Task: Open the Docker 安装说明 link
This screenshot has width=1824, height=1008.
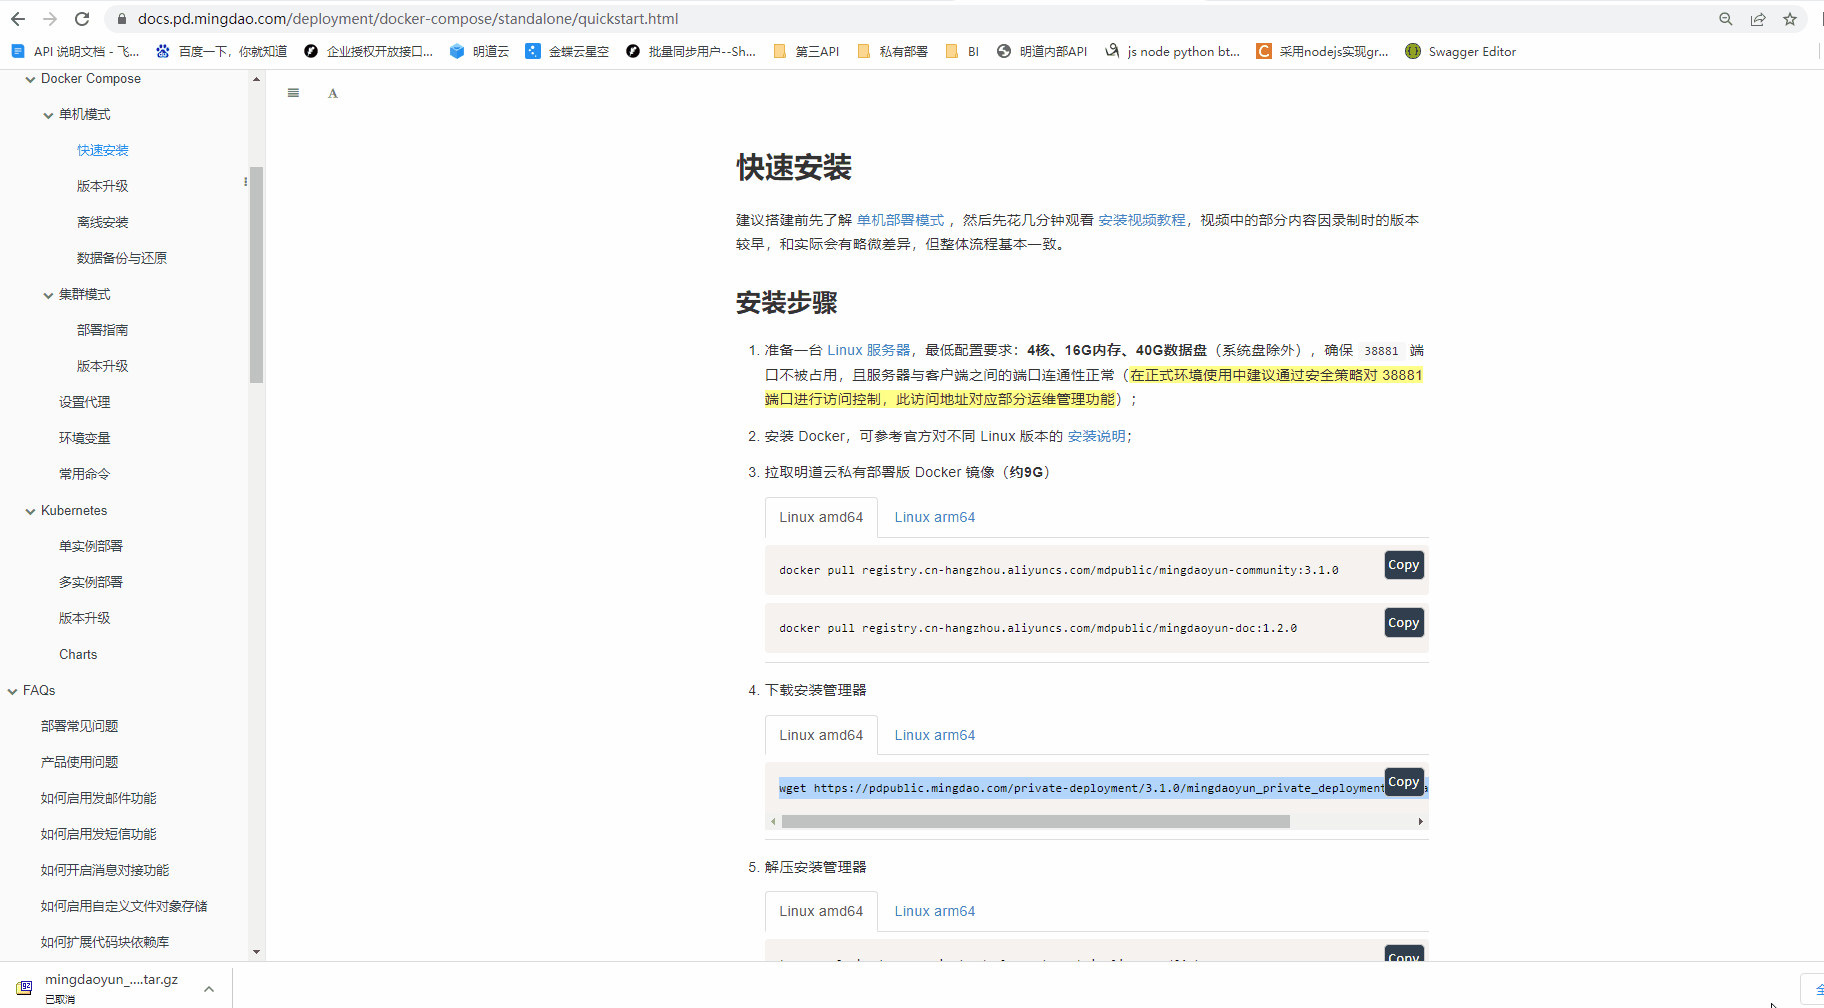Action: coord(1096,436)
